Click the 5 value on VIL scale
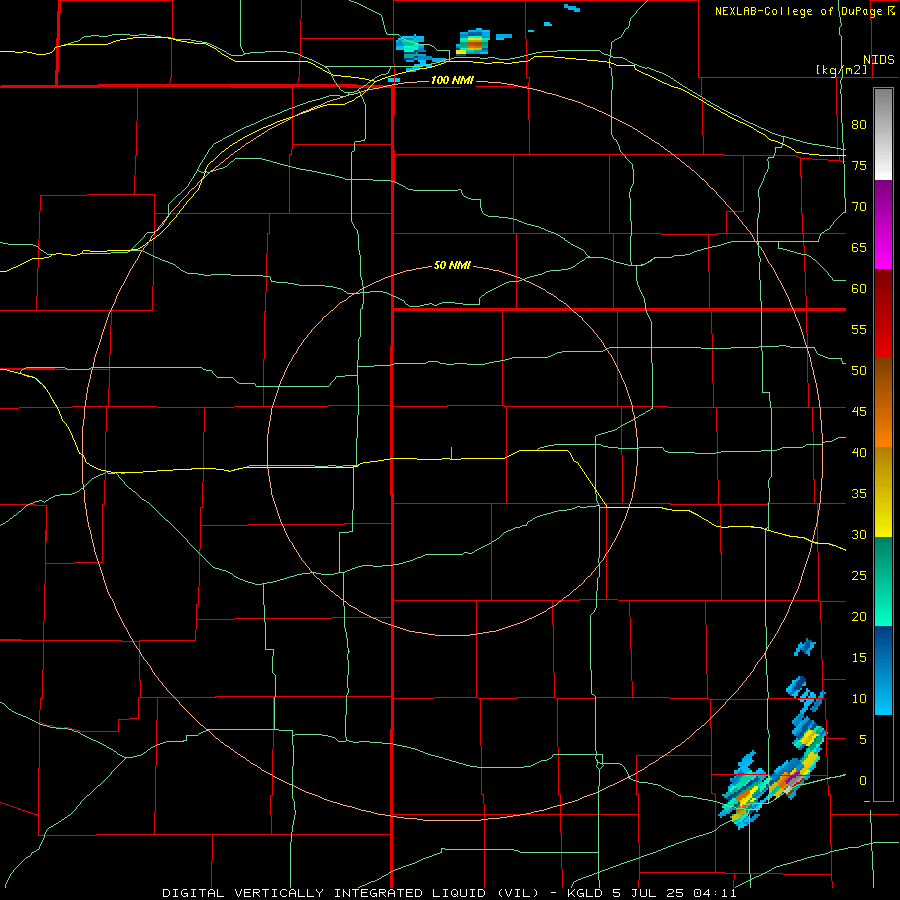This screenshot has height=900, width=900. tap(863, 740)
